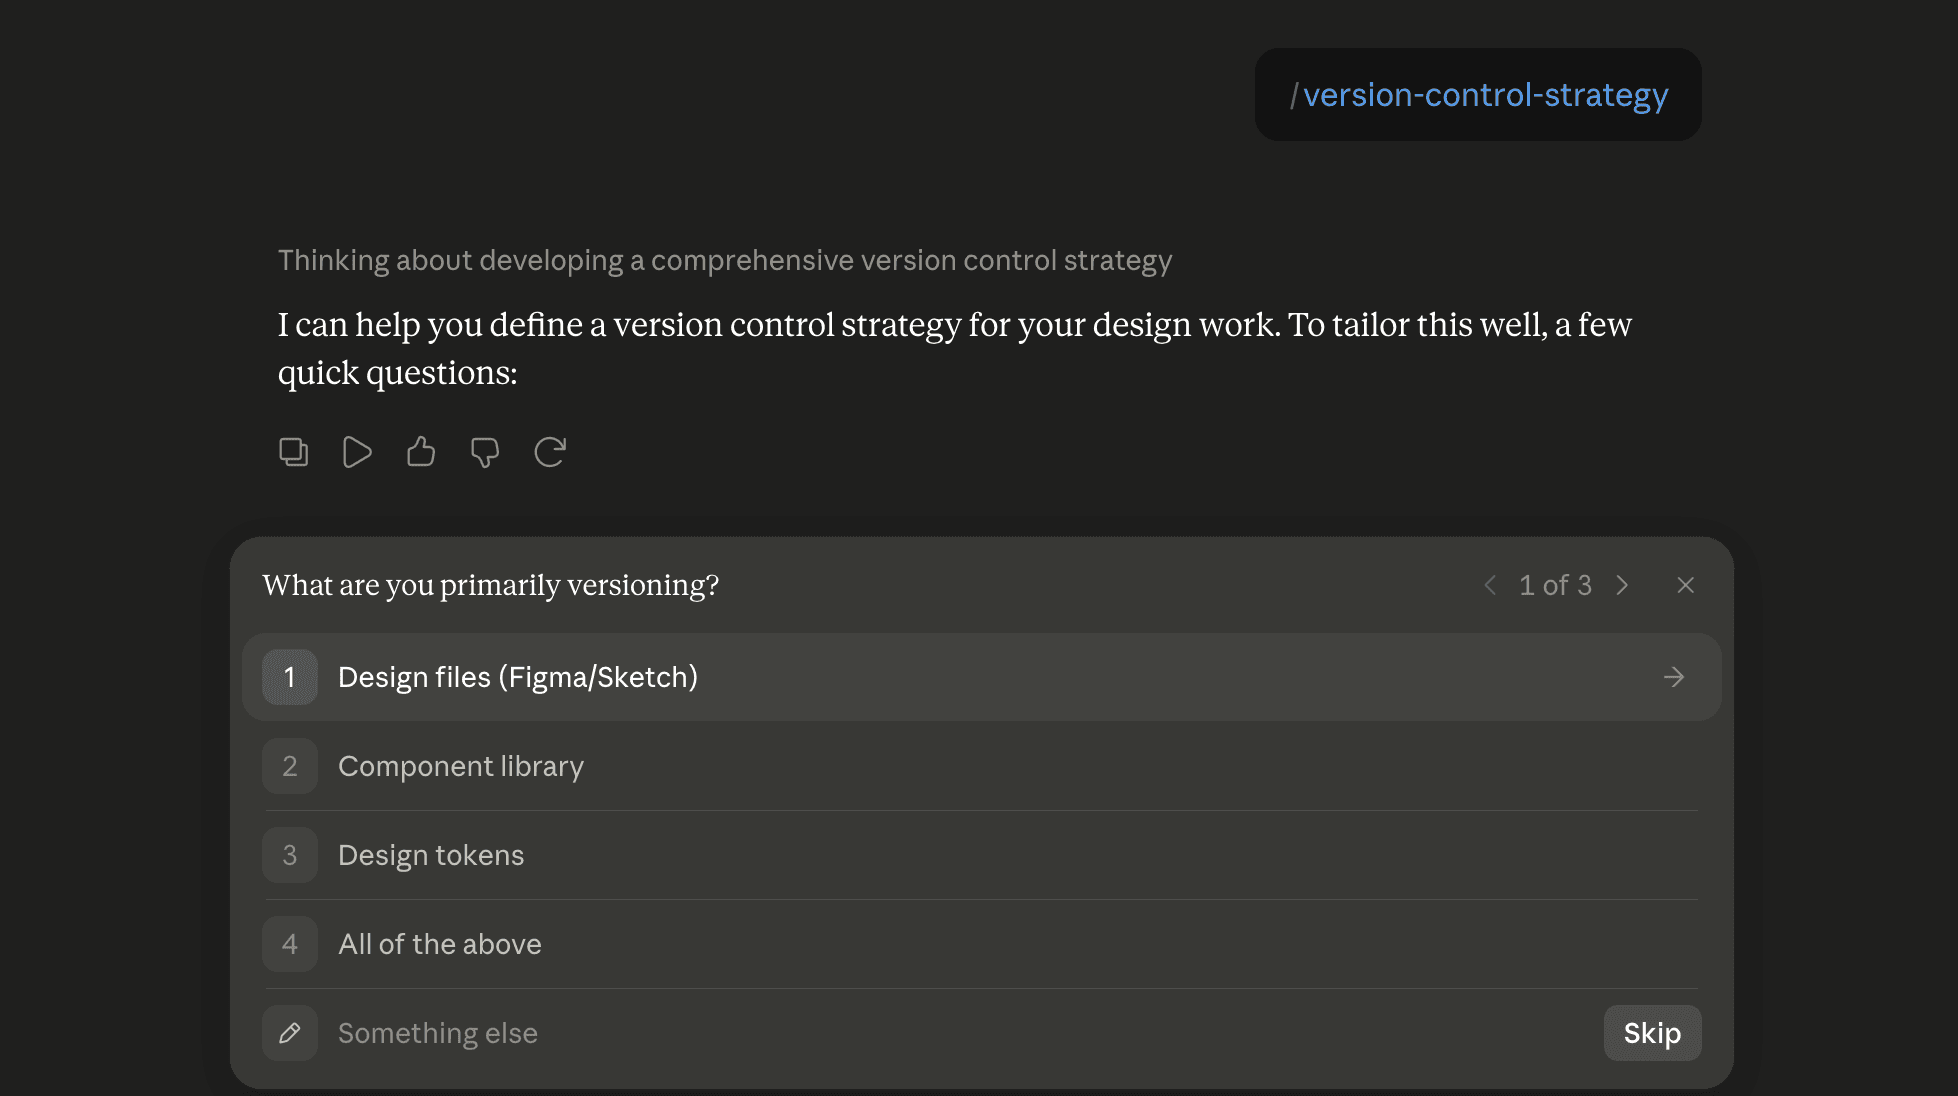This screenshot has width=1958, height=1096.
Task: Click the pencil icon beside Something else
Action: point(290,1033)
